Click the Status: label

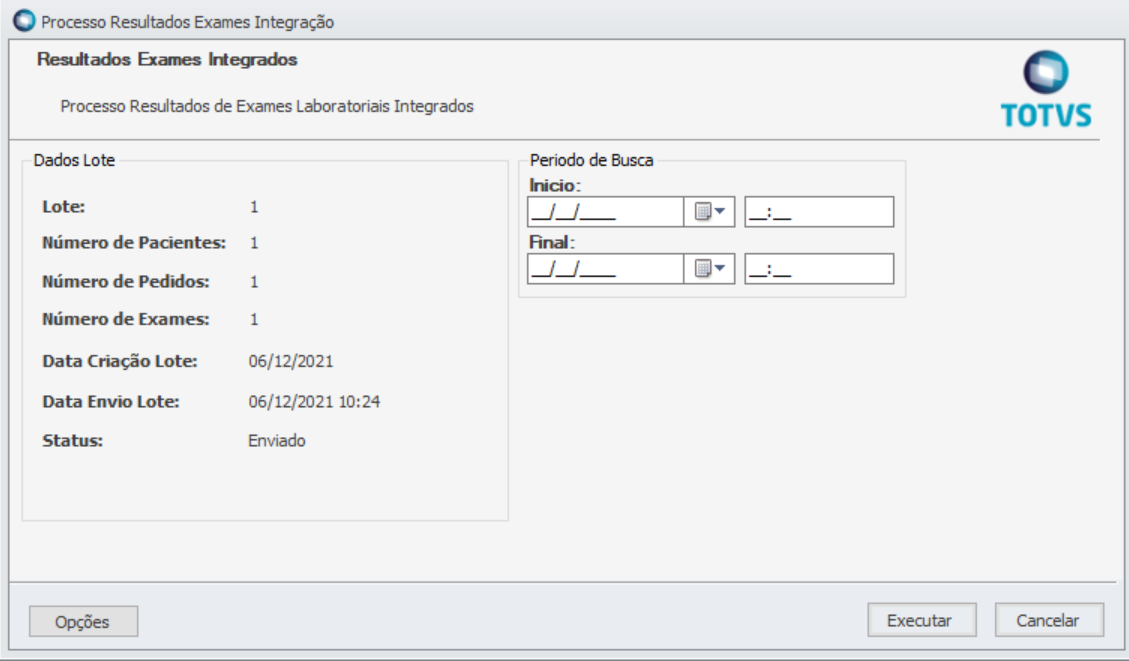coord(72,441)
